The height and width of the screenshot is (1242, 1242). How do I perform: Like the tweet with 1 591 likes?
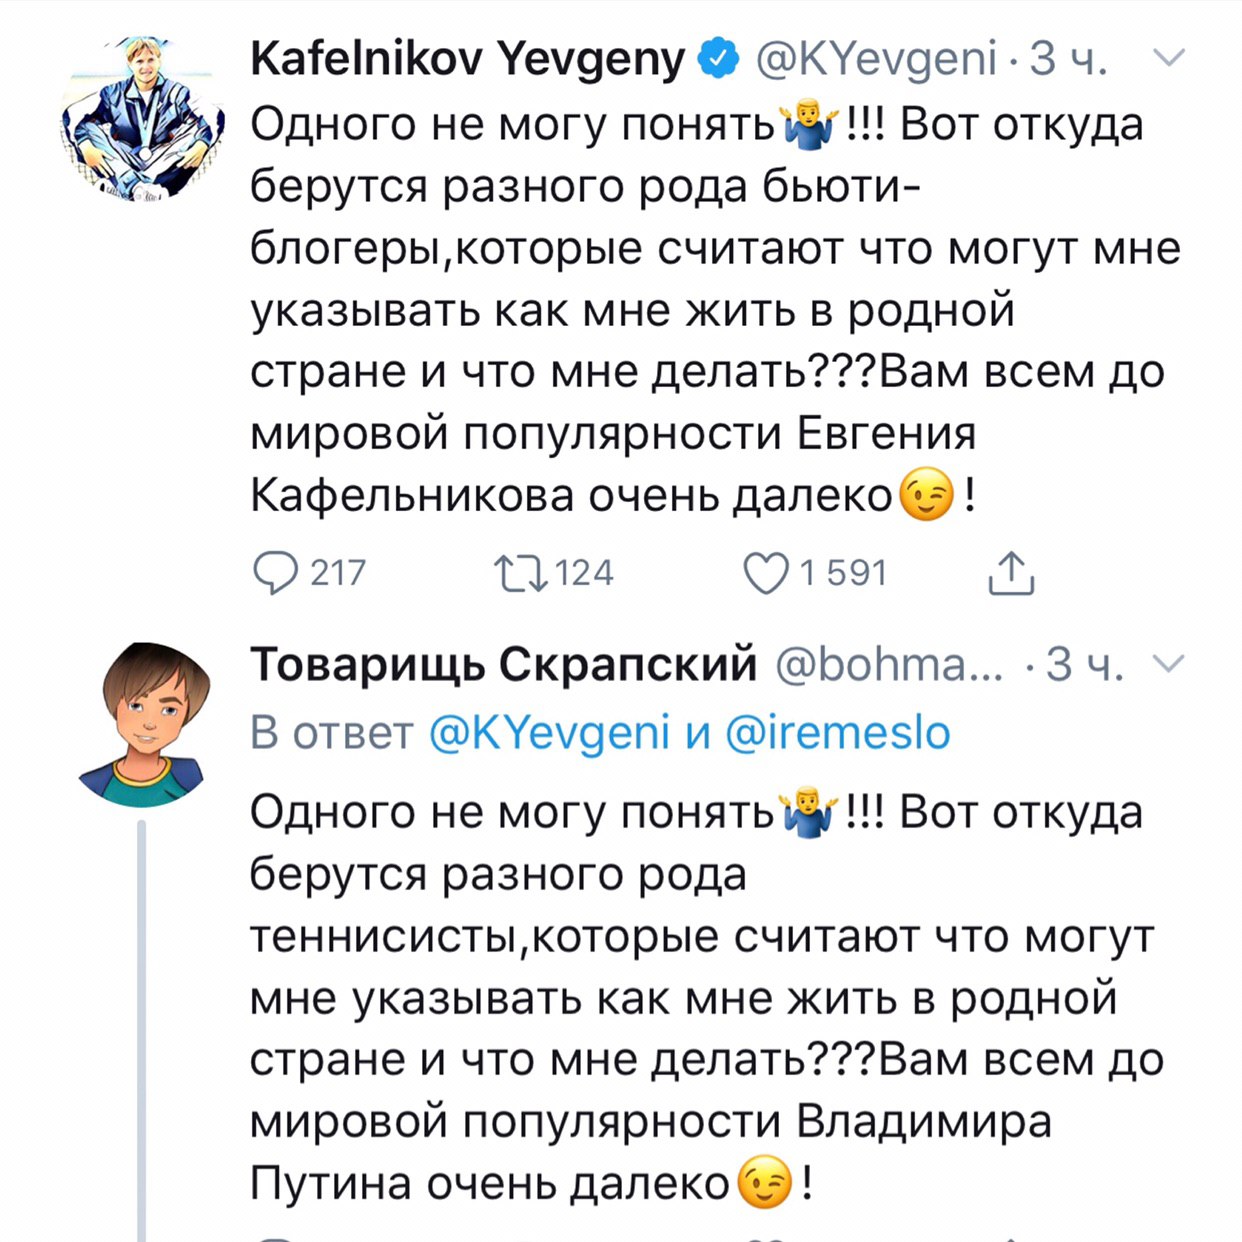click(766, 573)
